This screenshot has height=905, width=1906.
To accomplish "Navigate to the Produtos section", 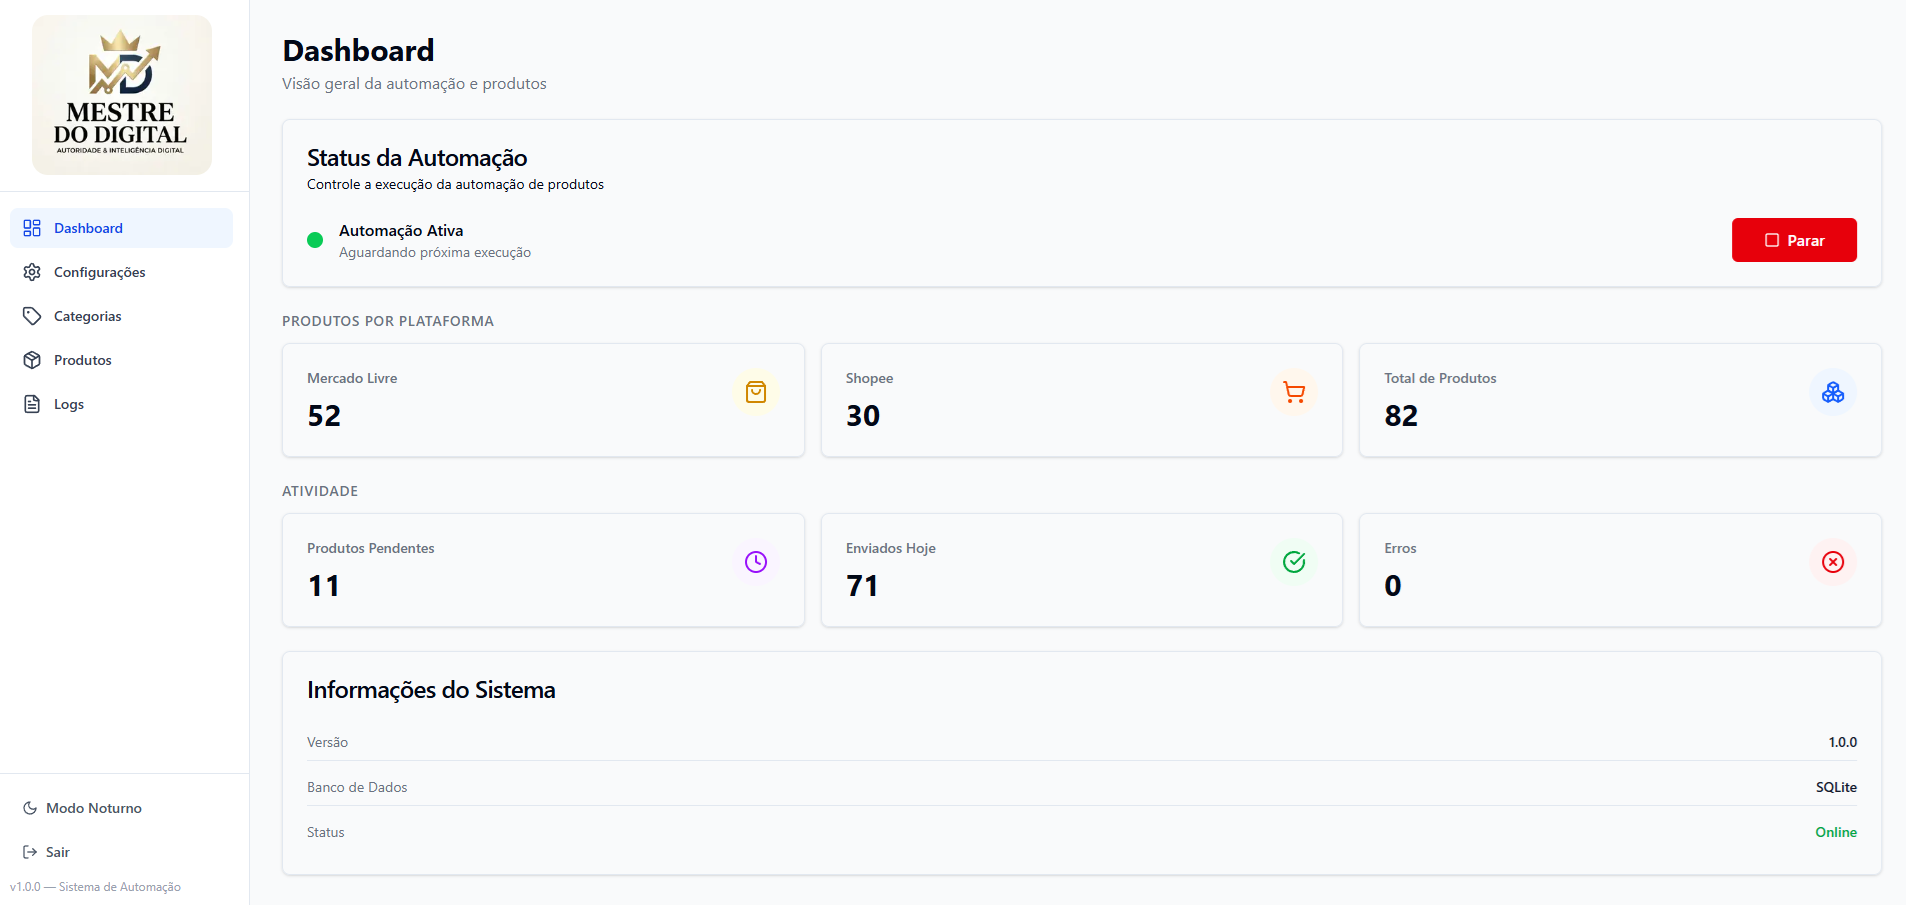I will [x=82, y=360].
